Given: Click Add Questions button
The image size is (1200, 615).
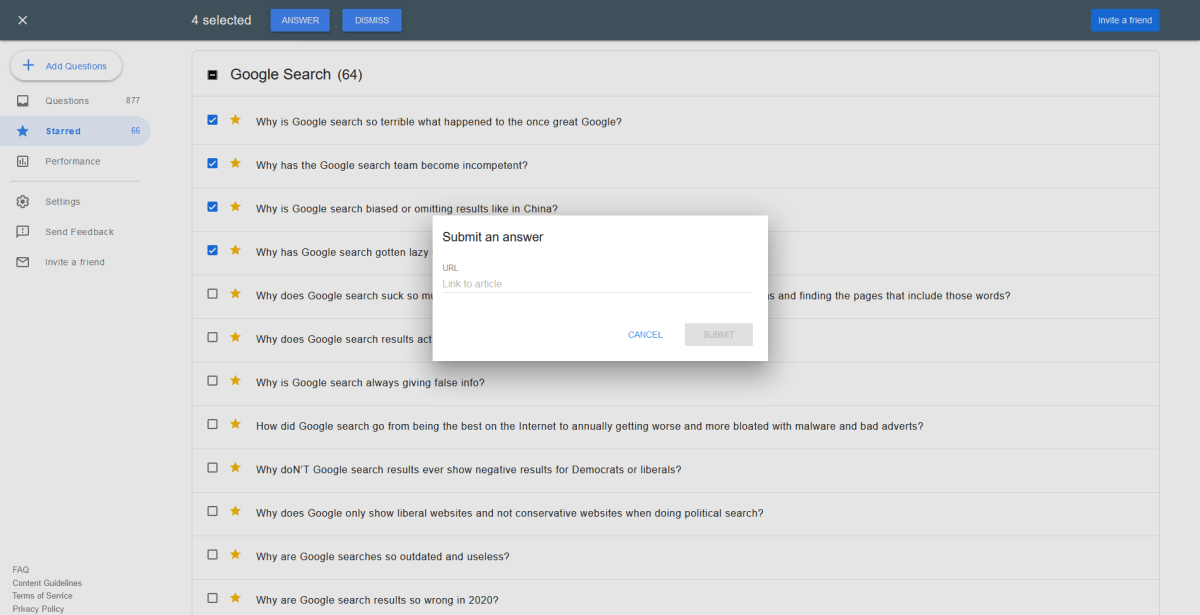Looking at the screenshot, I should click(x=66, y=66).
